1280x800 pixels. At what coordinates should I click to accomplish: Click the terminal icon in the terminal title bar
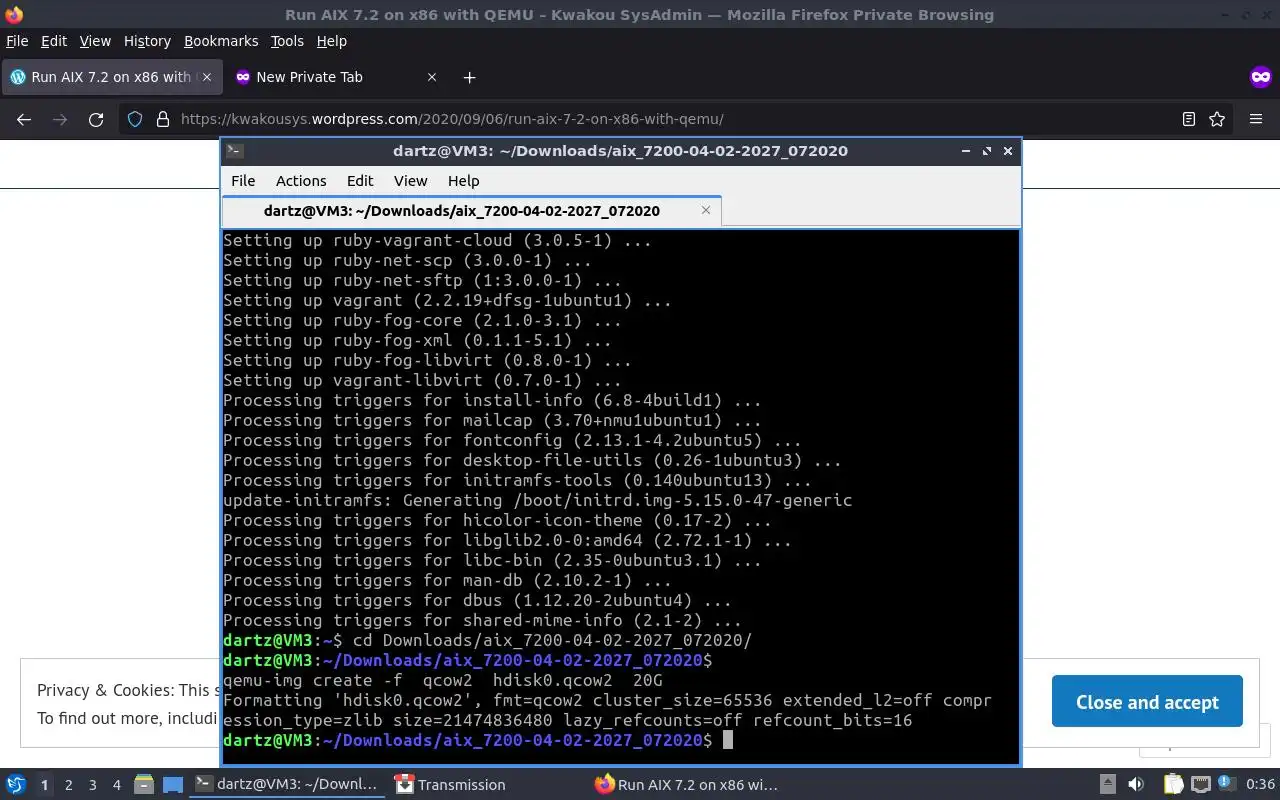point(234,151)
